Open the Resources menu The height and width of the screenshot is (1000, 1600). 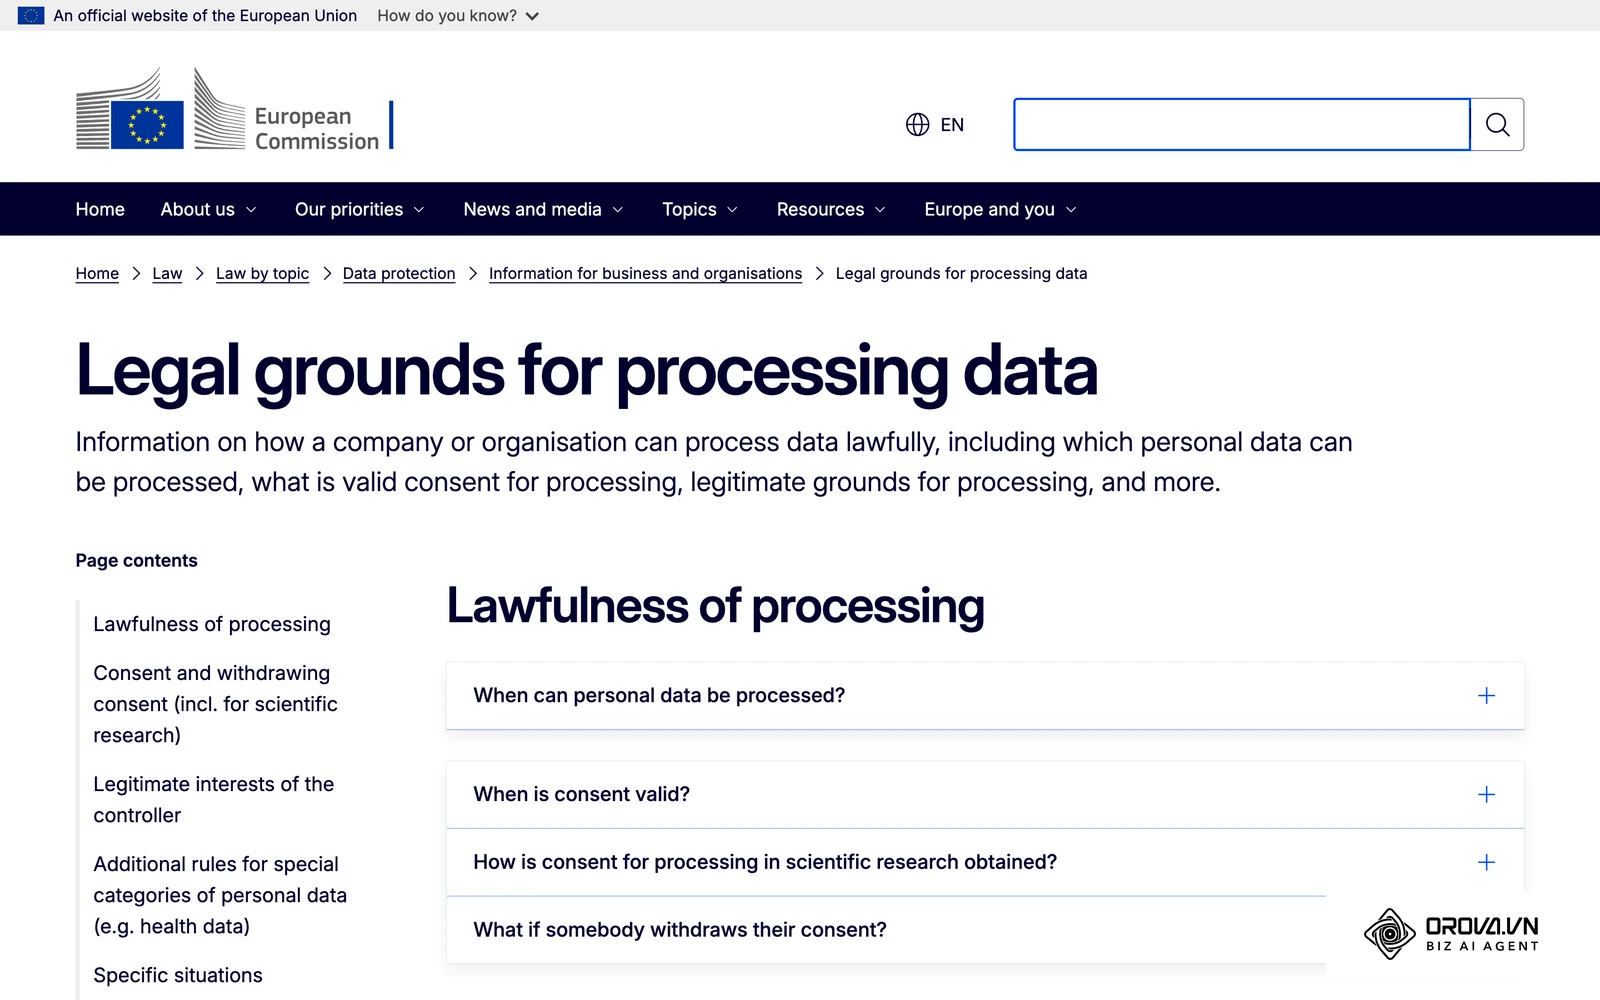[830, 209]
